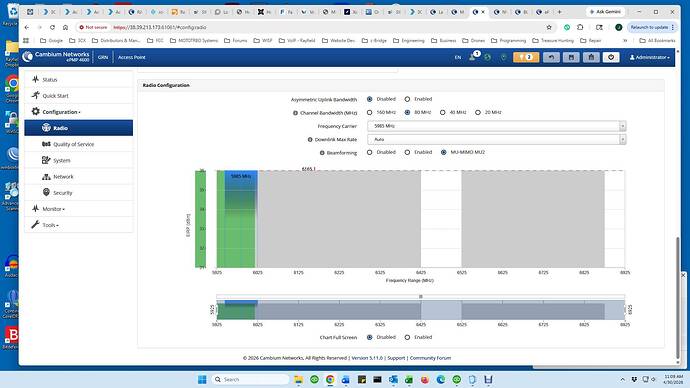The image size is (690, 388).
Task: Click in the taskbar Search box
Action: tap(250, 379)
